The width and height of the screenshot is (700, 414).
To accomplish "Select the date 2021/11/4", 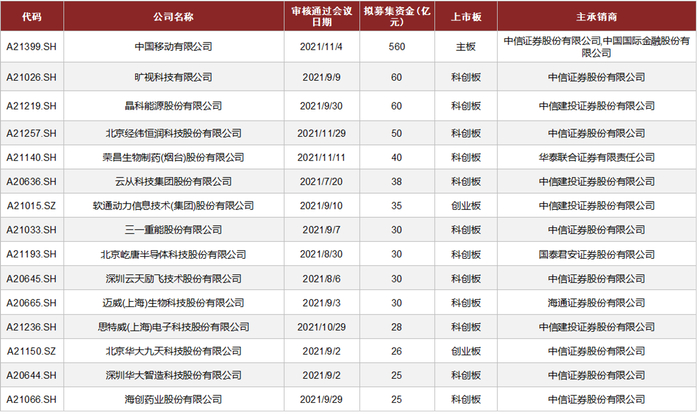I will pos(321,47).
